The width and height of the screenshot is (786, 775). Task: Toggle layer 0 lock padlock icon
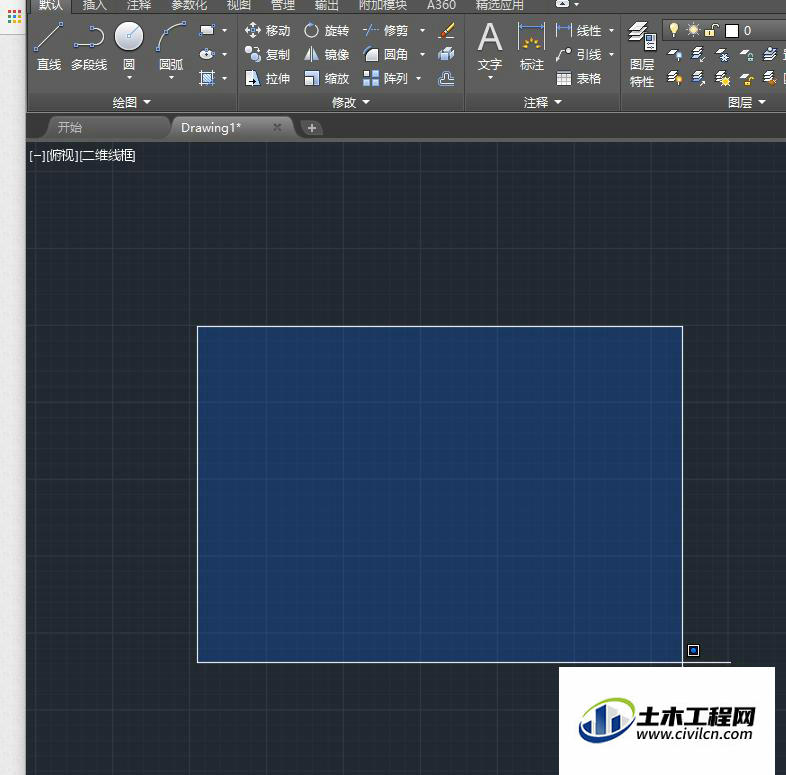[x=711, y=31]
